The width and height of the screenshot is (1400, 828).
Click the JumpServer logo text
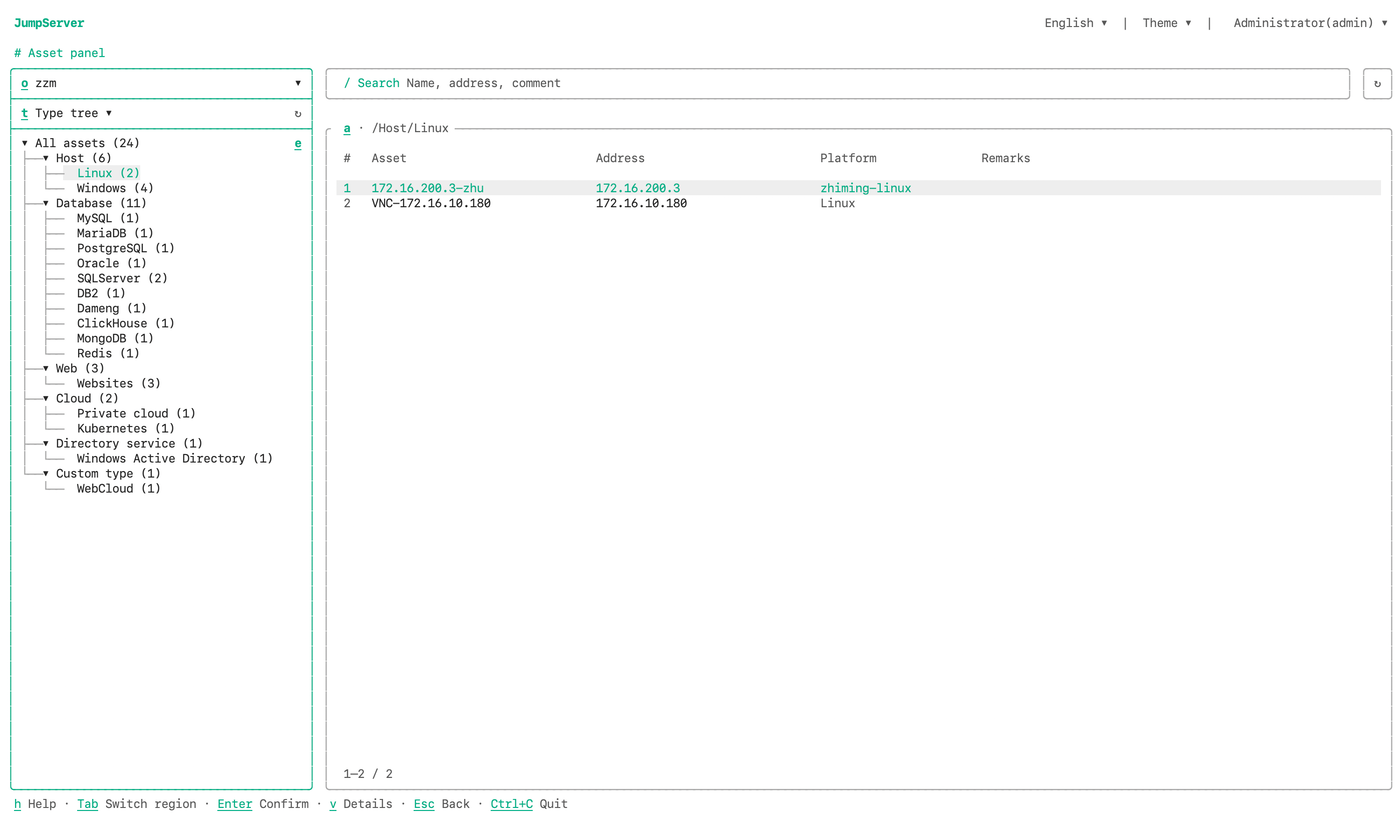point(49,23)
